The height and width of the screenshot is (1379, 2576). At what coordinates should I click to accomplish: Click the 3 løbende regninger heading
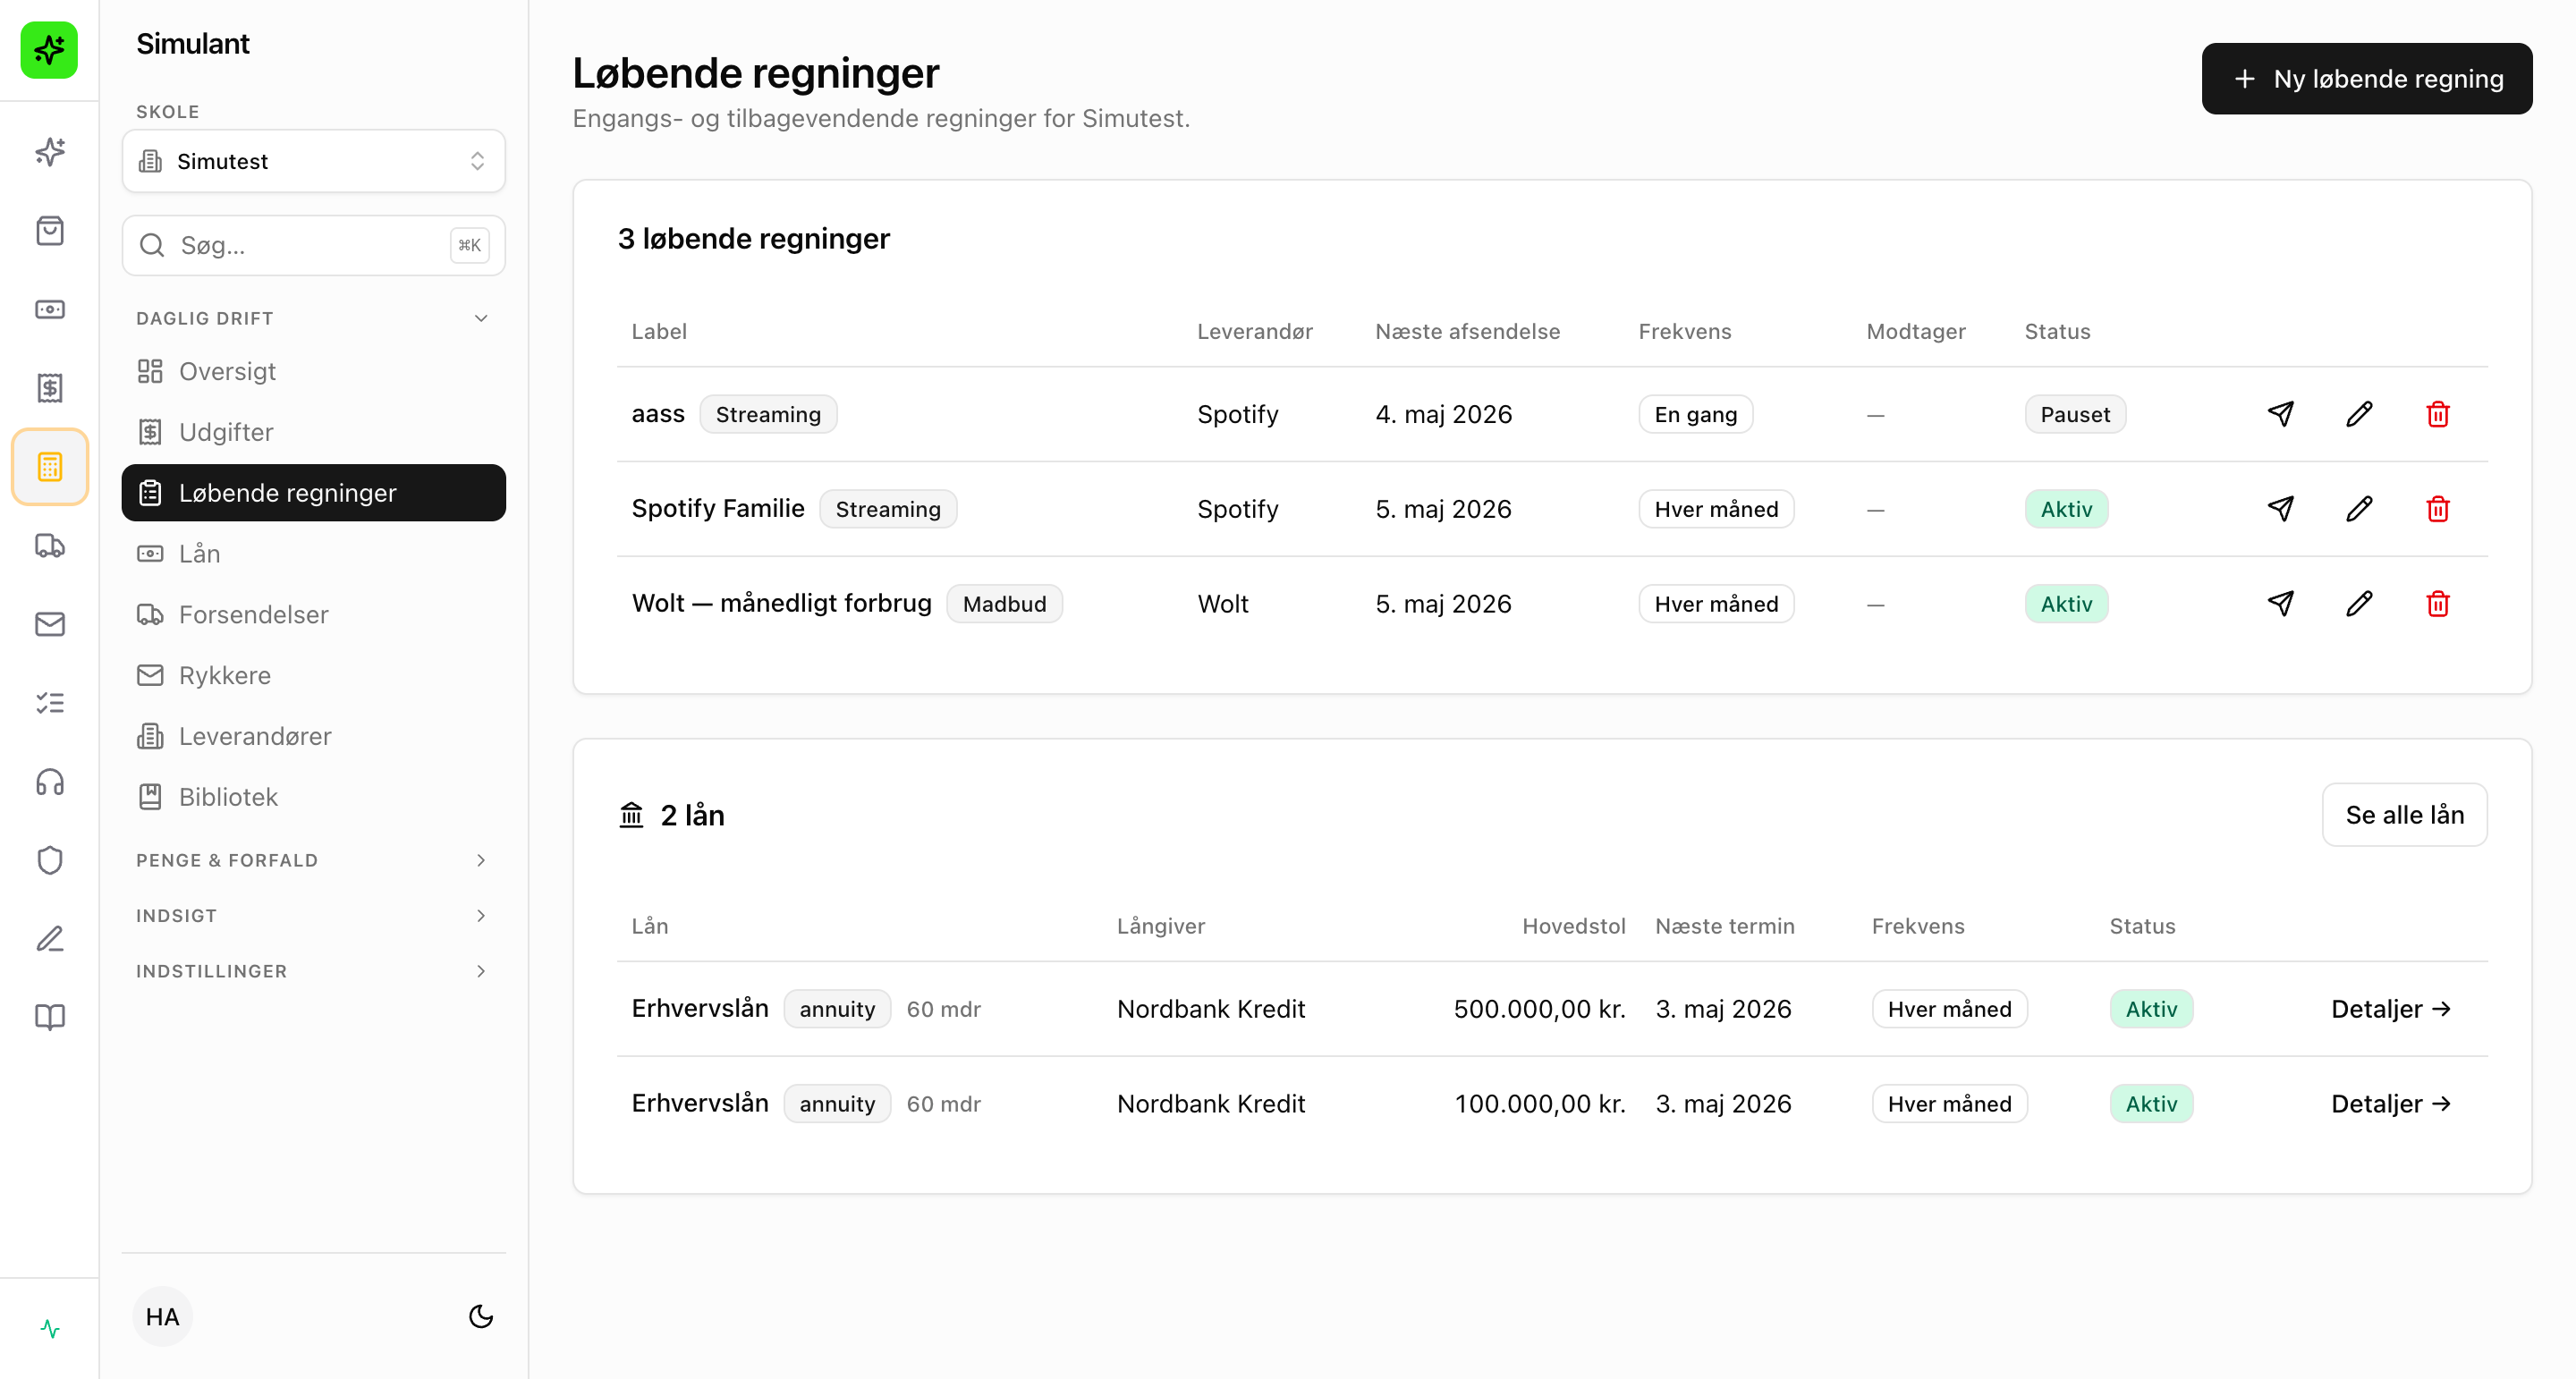753,239
